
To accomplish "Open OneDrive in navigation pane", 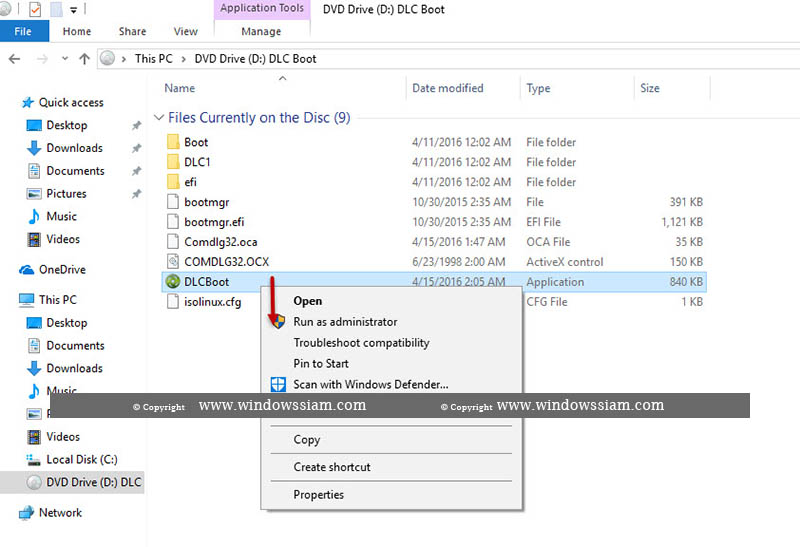I will 62,269.
